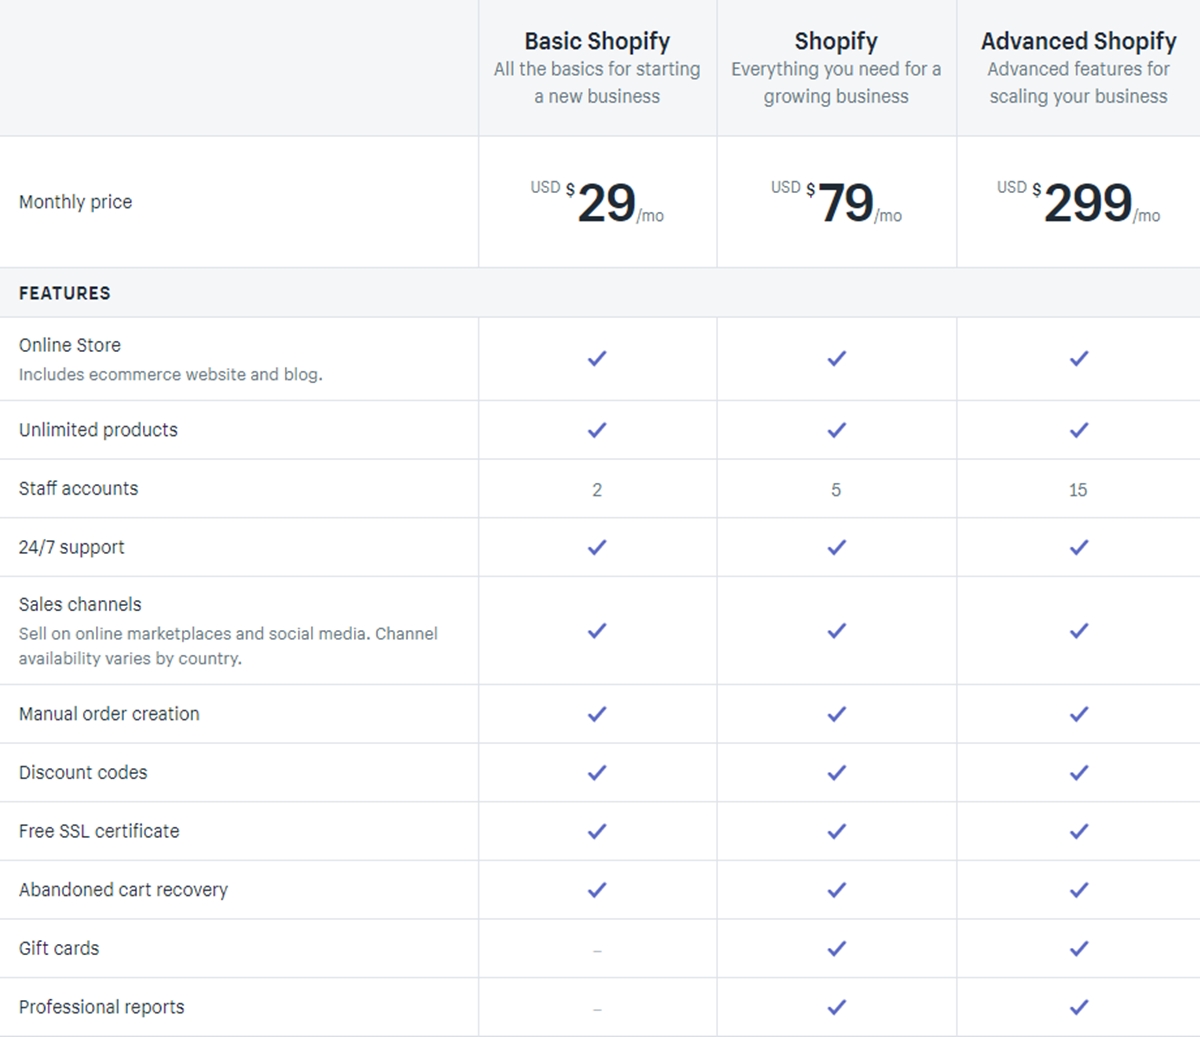Select the Basic Shopify plan heading

597,41
